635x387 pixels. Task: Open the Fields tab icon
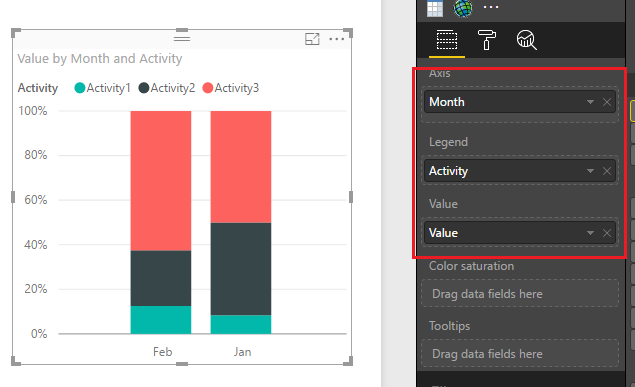[x=447, y=40]
